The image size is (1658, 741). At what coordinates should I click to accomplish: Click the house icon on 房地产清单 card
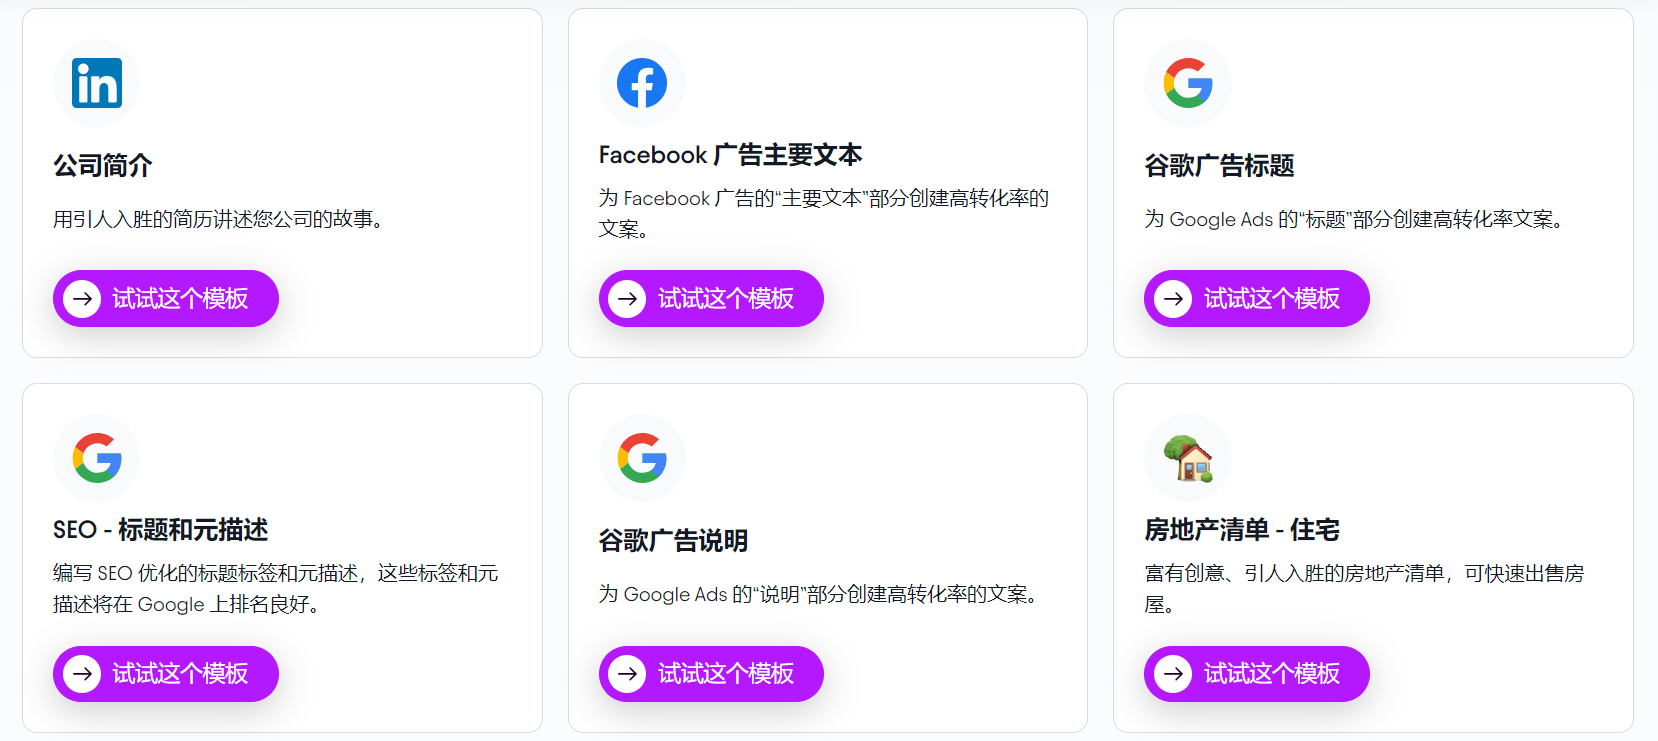click(x=1187, y=459)
